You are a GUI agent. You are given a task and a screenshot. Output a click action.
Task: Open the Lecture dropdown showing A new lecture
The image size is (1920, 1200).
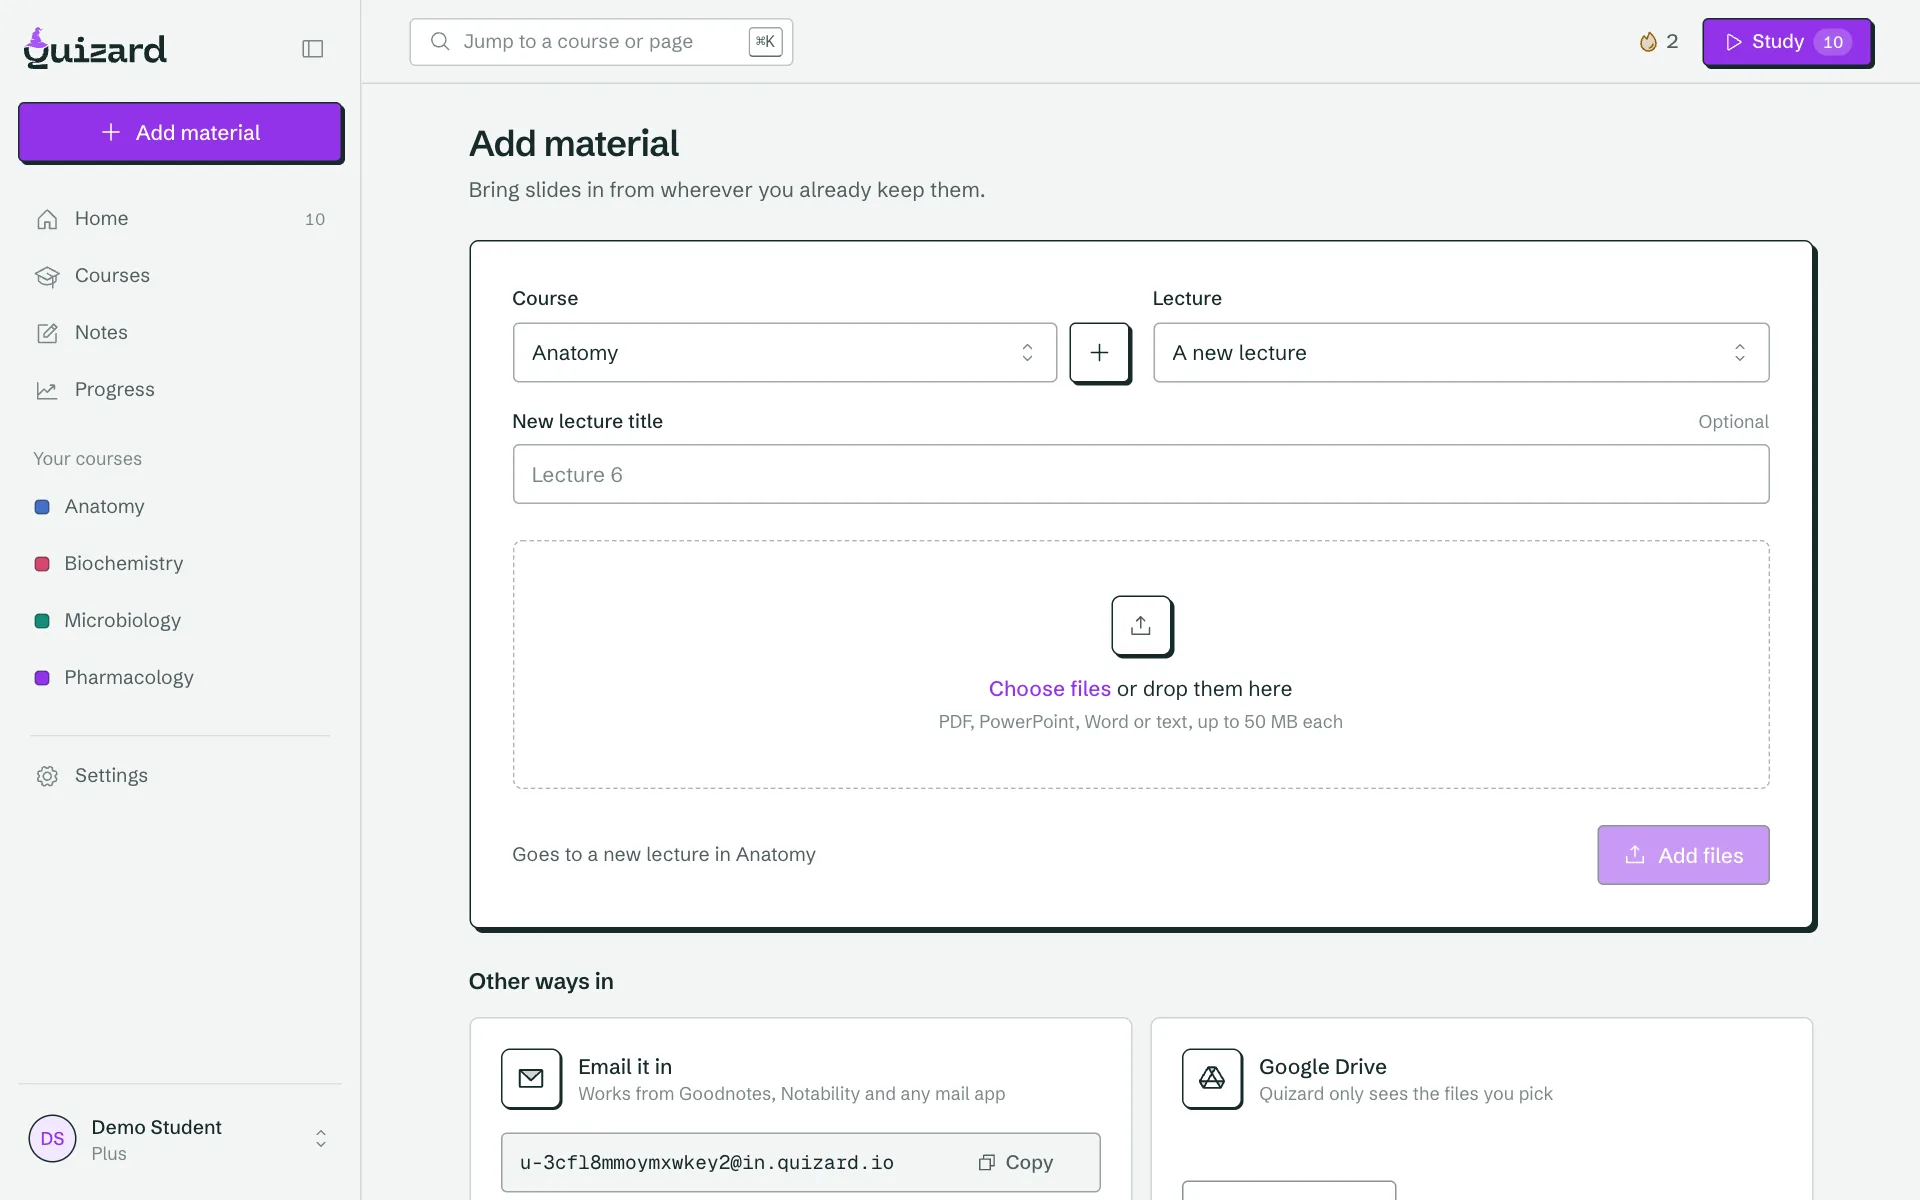[1461, 353]
